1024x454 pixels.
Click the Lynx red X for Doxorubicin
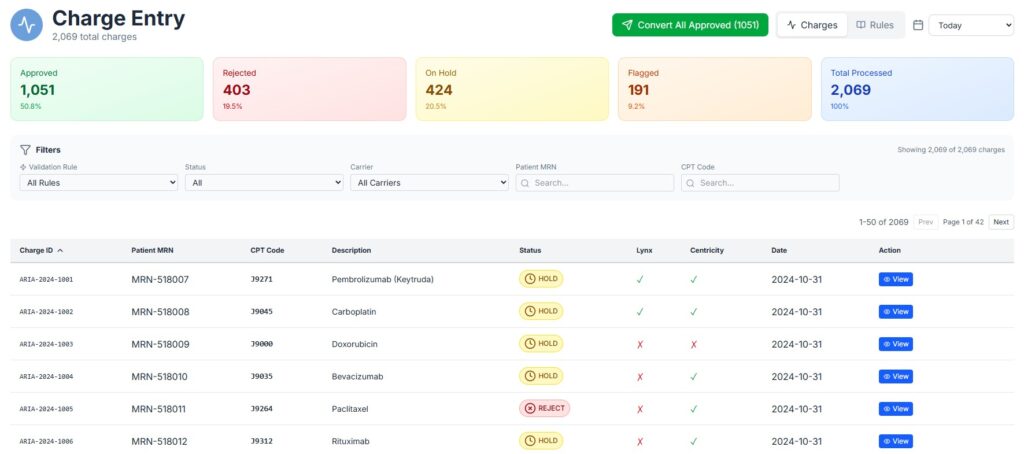pos(640,344)
